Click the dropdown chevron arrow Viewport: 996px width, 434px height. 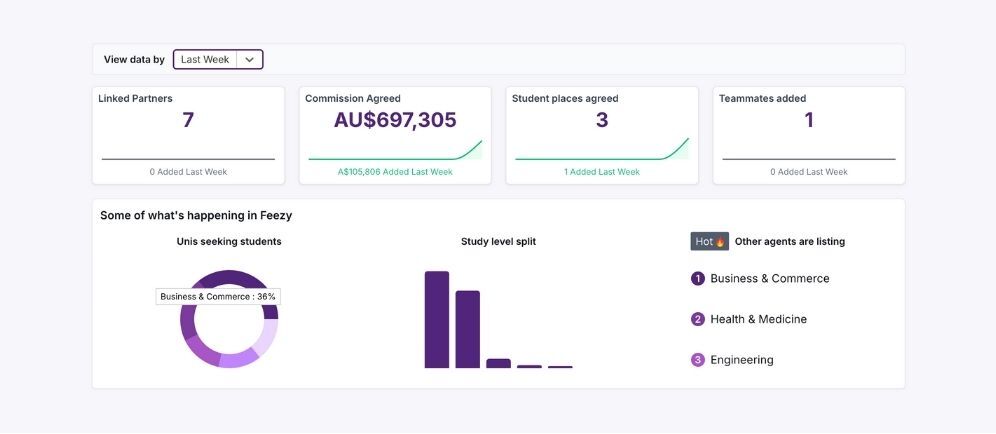(x=250, y=60)
